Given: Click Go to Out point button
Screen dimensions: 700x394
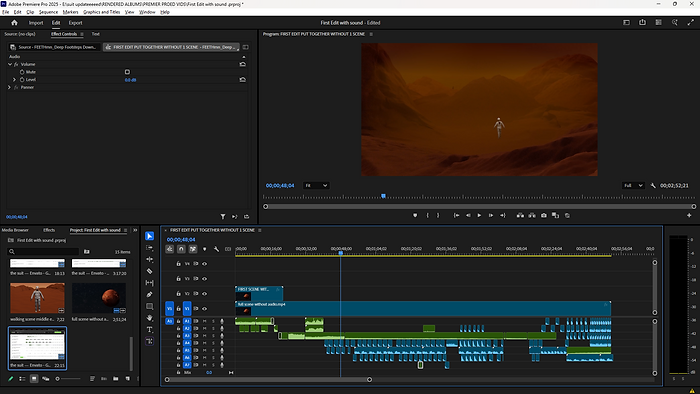Looking at the screenshot, I should 503,216.
